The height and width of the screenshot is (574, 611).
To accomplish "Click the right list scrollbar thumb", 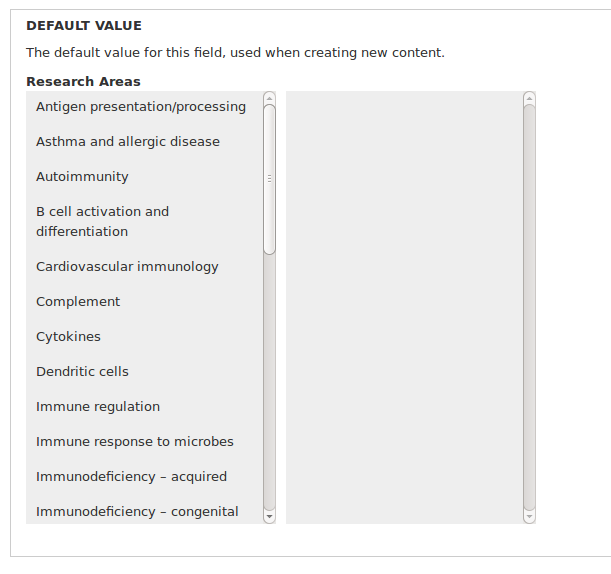I will (529, 307).
